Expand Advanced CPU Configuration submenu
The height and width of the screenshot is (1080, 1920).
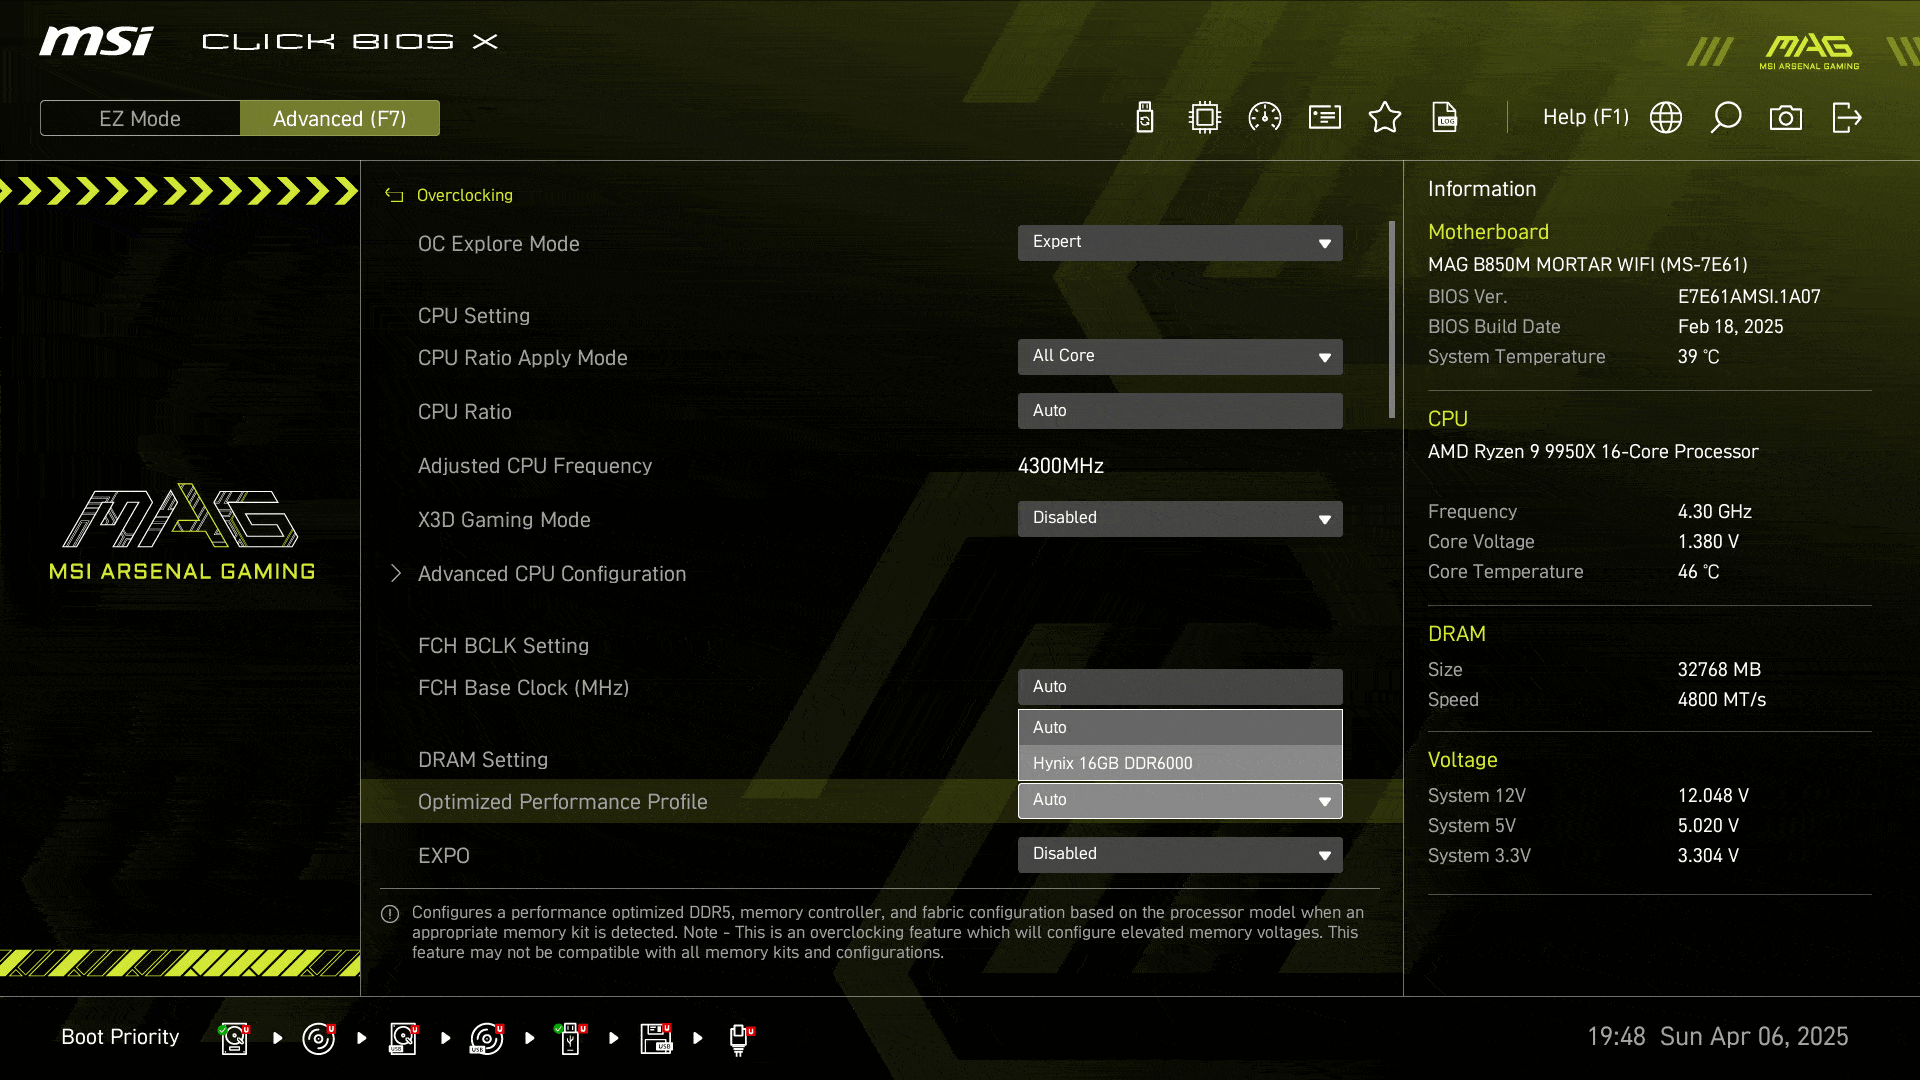pyautogui.click(x=552, y=573)
